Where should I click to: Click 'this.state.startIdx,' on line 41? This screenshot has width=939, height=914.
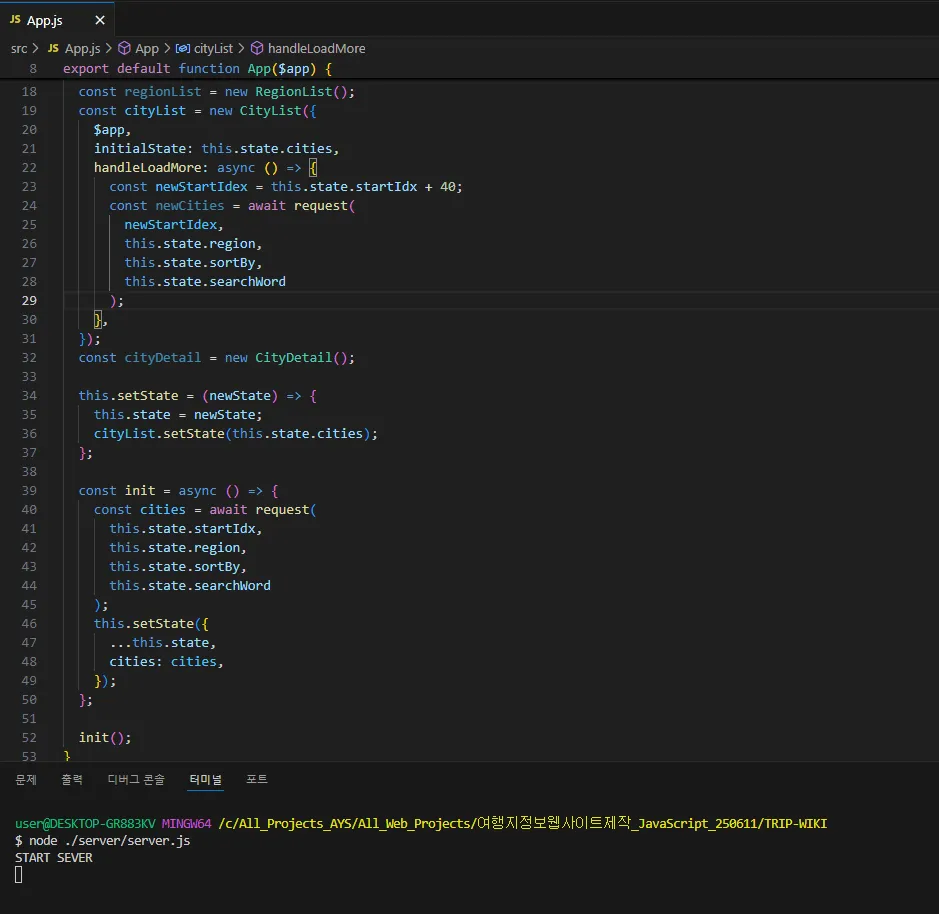click(x=186, y=529)
